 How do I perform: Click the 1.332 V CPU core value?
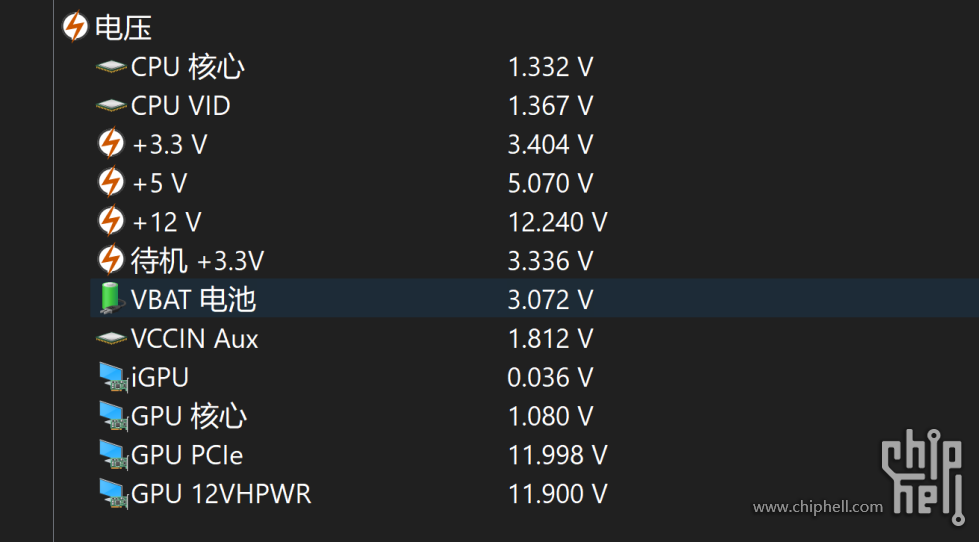pyautogui.click(x=550, y=67)
